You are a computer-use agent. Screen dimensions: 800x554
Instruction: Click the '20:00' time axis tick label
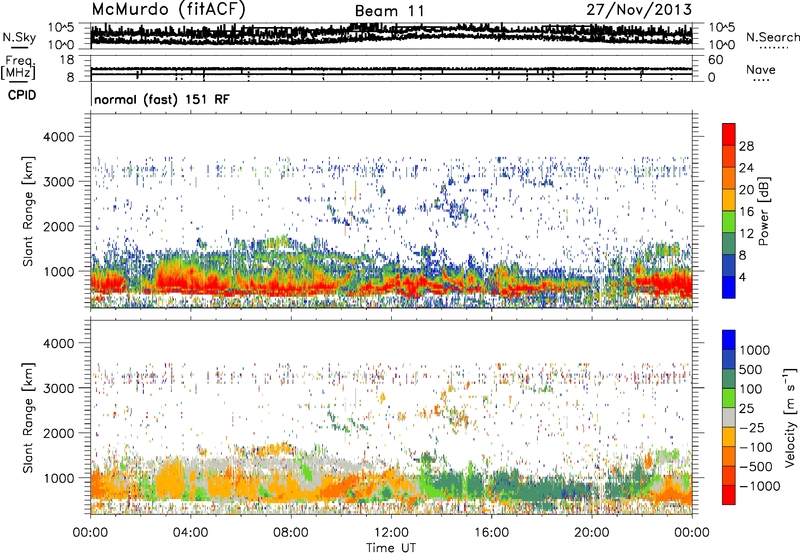pyautogui.click(x=591, y=533)
